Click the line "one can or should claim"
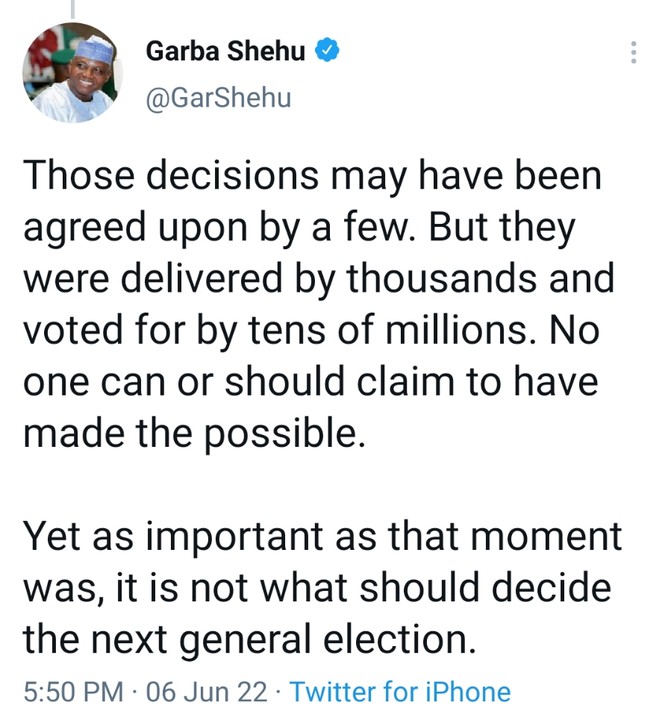 click(312, 383)
